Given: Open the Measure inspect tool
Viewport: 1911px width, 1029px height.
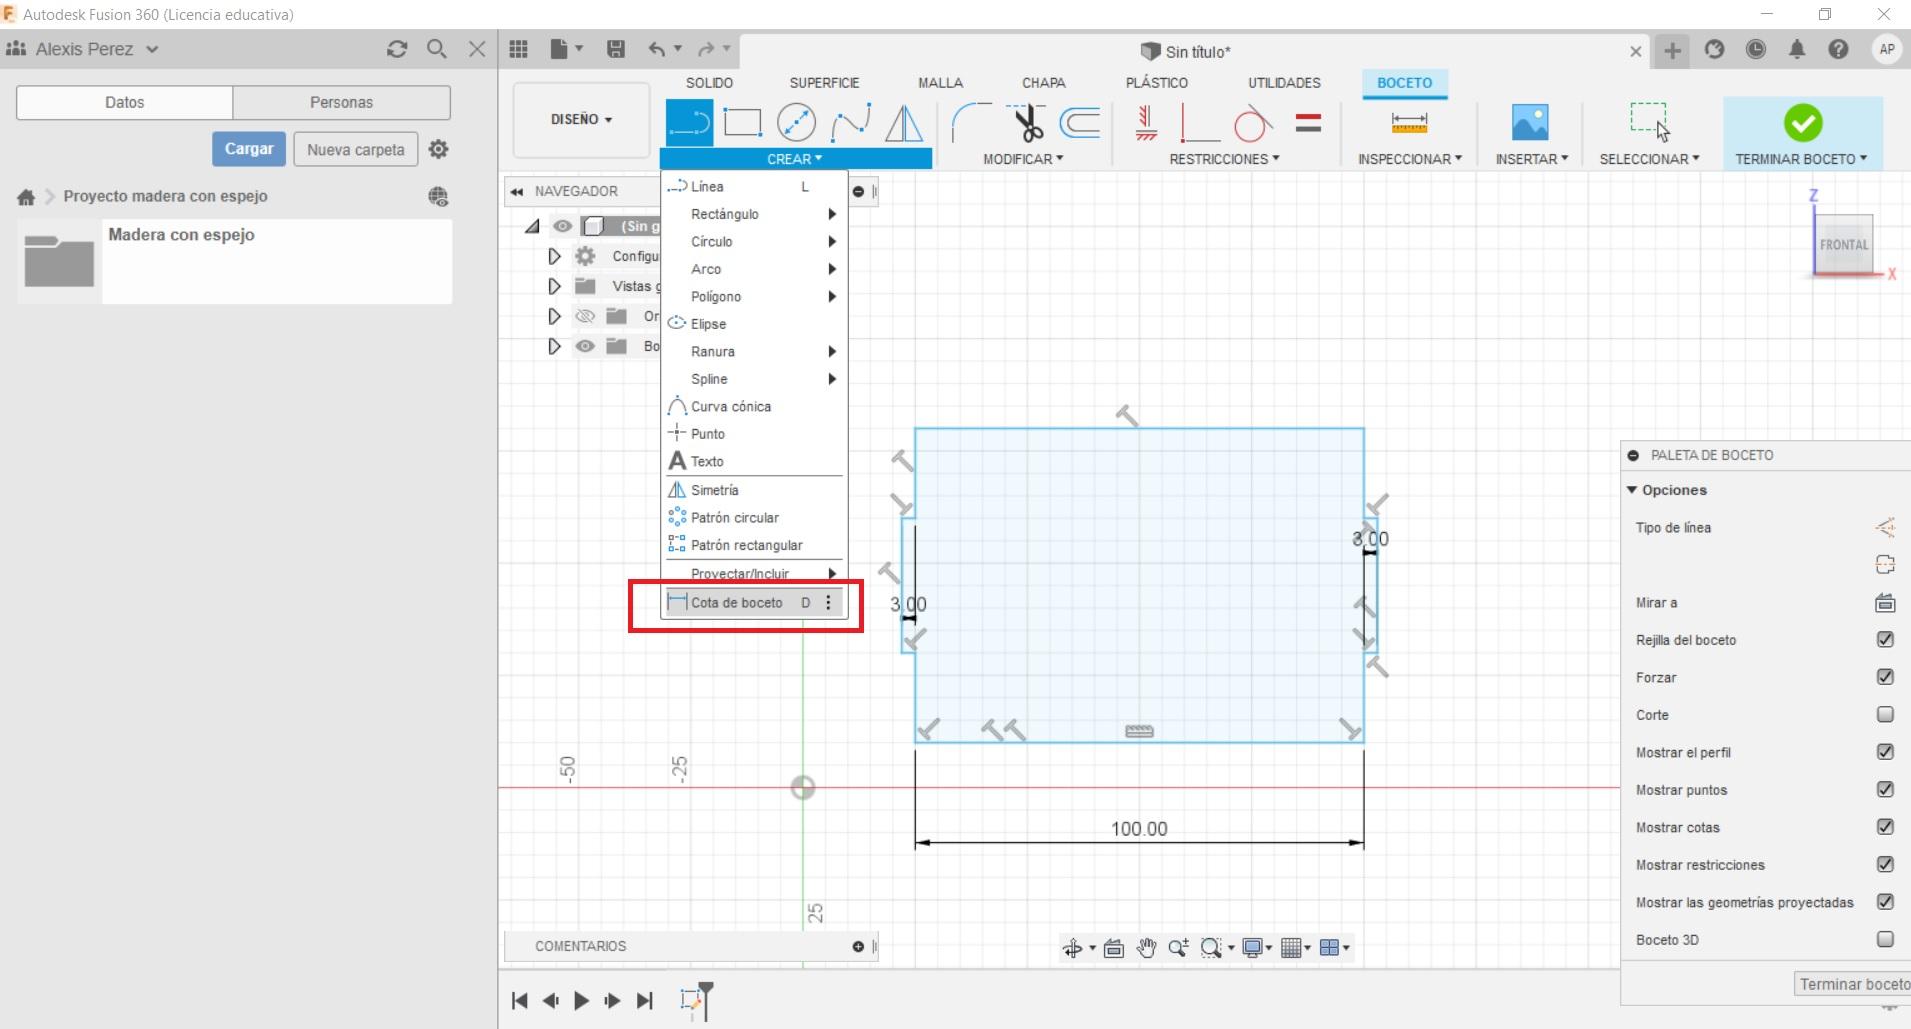Looking at the screenshot, I should pos(1409,123).
